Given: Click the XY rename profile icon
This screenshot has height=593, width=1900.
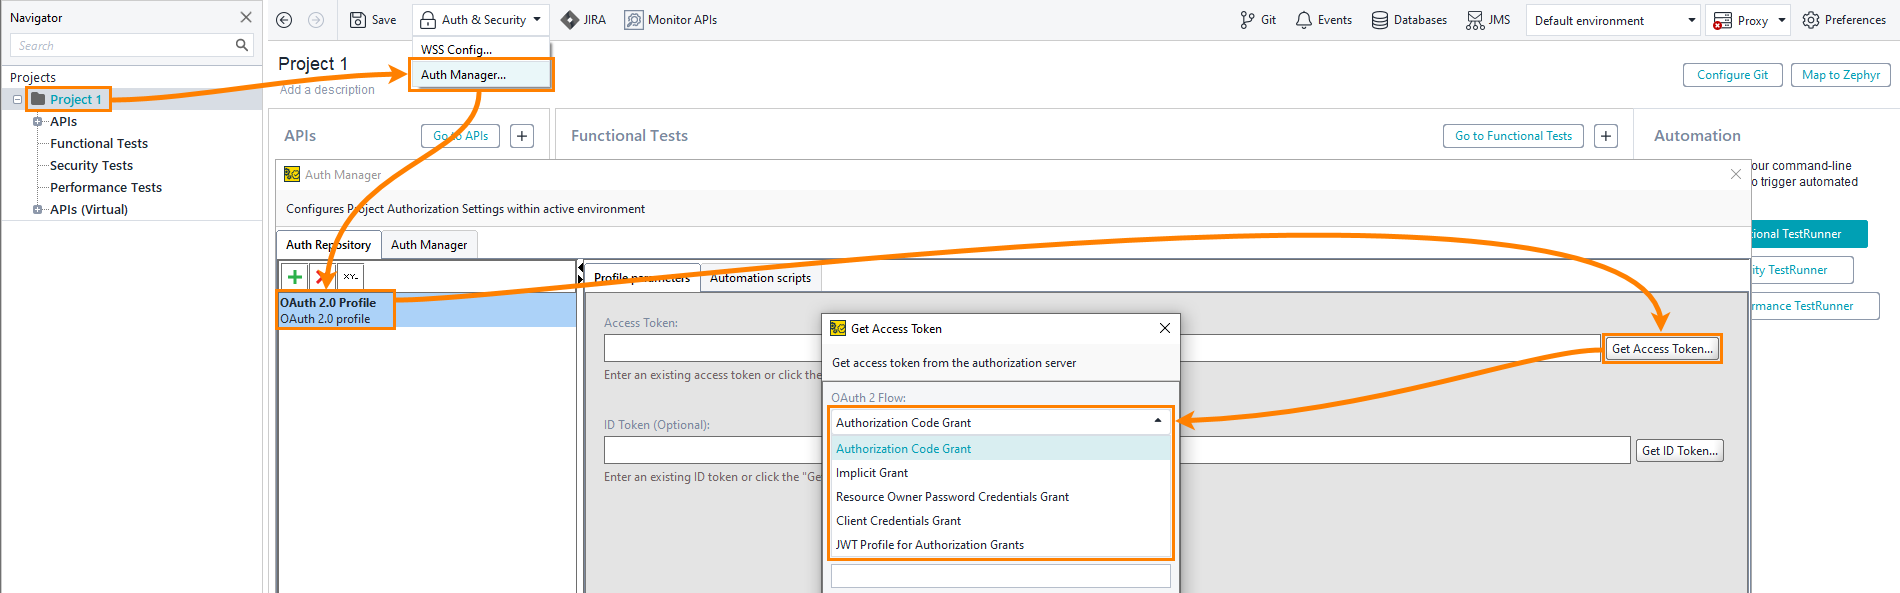Looking at the screenshot, I should tap(351, 277).
